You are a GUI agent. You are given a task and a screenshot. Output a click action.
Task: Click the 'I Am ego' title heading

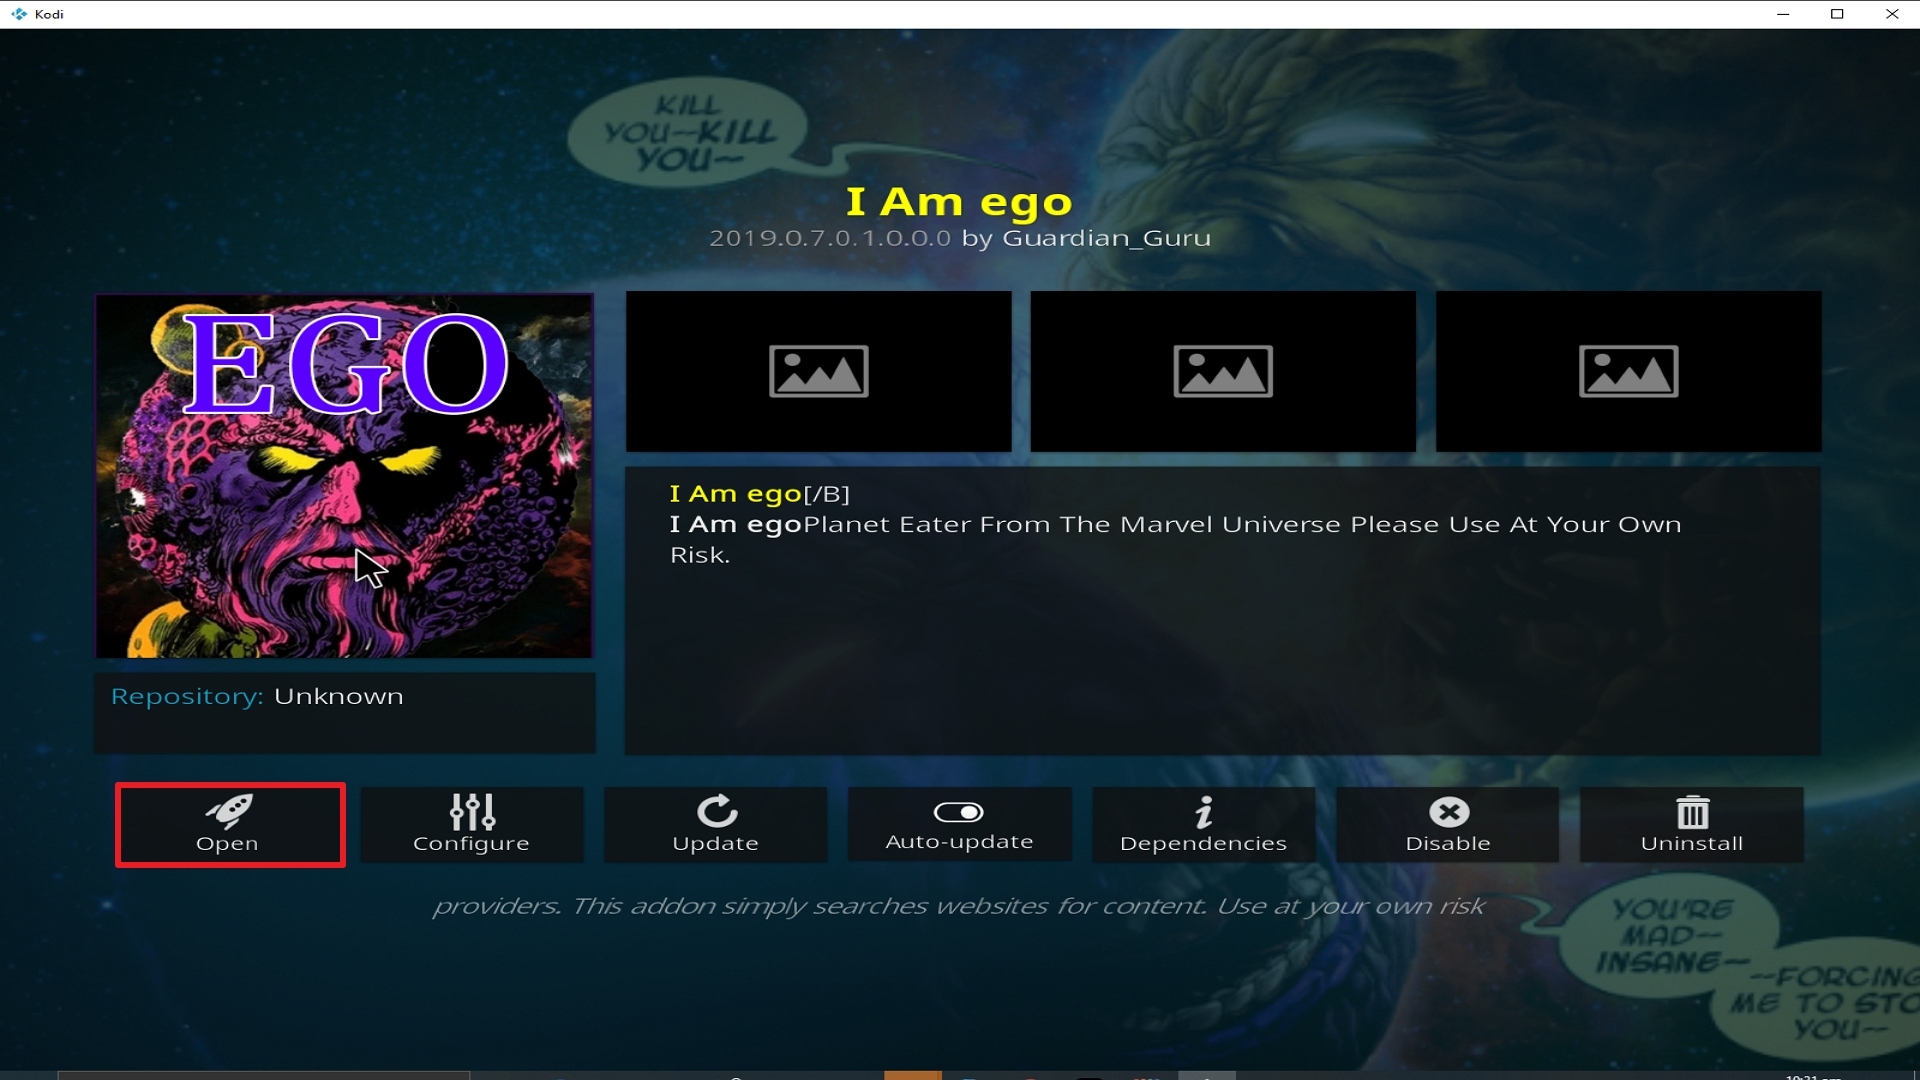[x=959, y=202]
